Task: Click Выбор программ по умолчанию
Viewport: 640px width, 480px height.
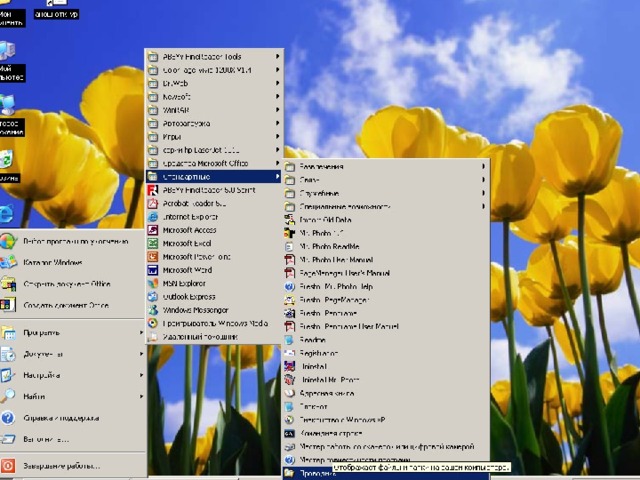Action: (x=73, y=241)
